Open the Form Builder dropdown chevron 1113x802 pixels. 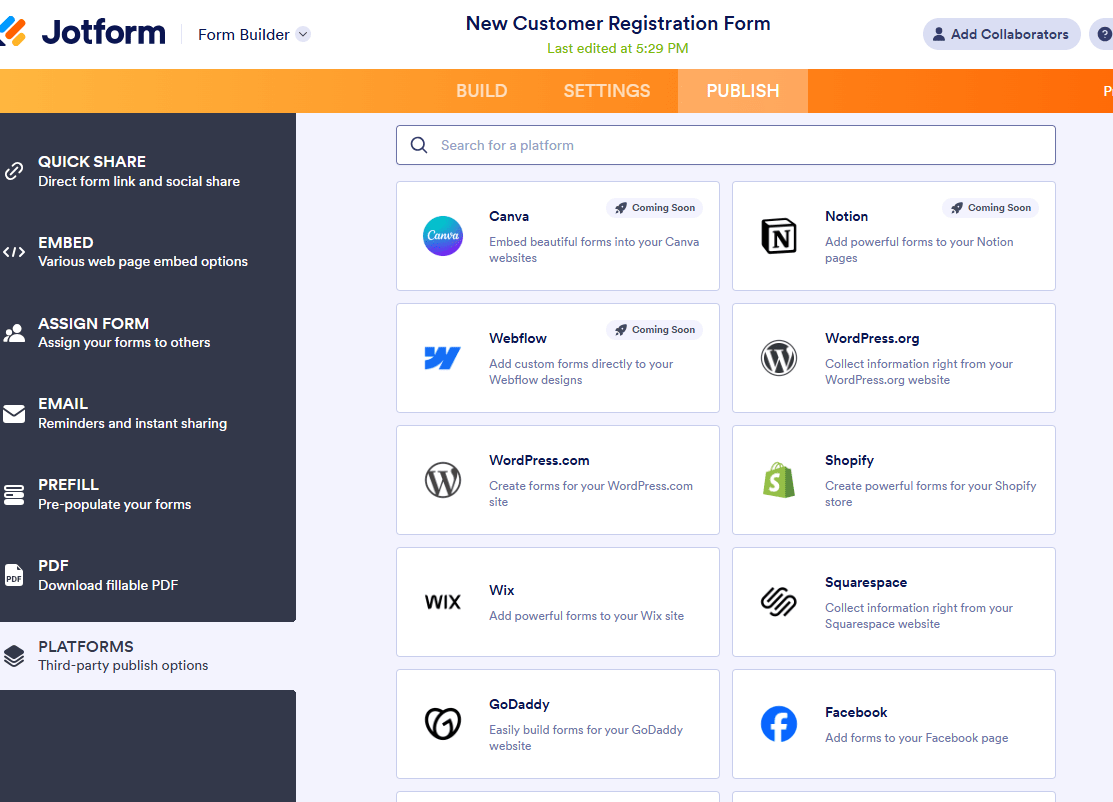[x=303, y=34]
